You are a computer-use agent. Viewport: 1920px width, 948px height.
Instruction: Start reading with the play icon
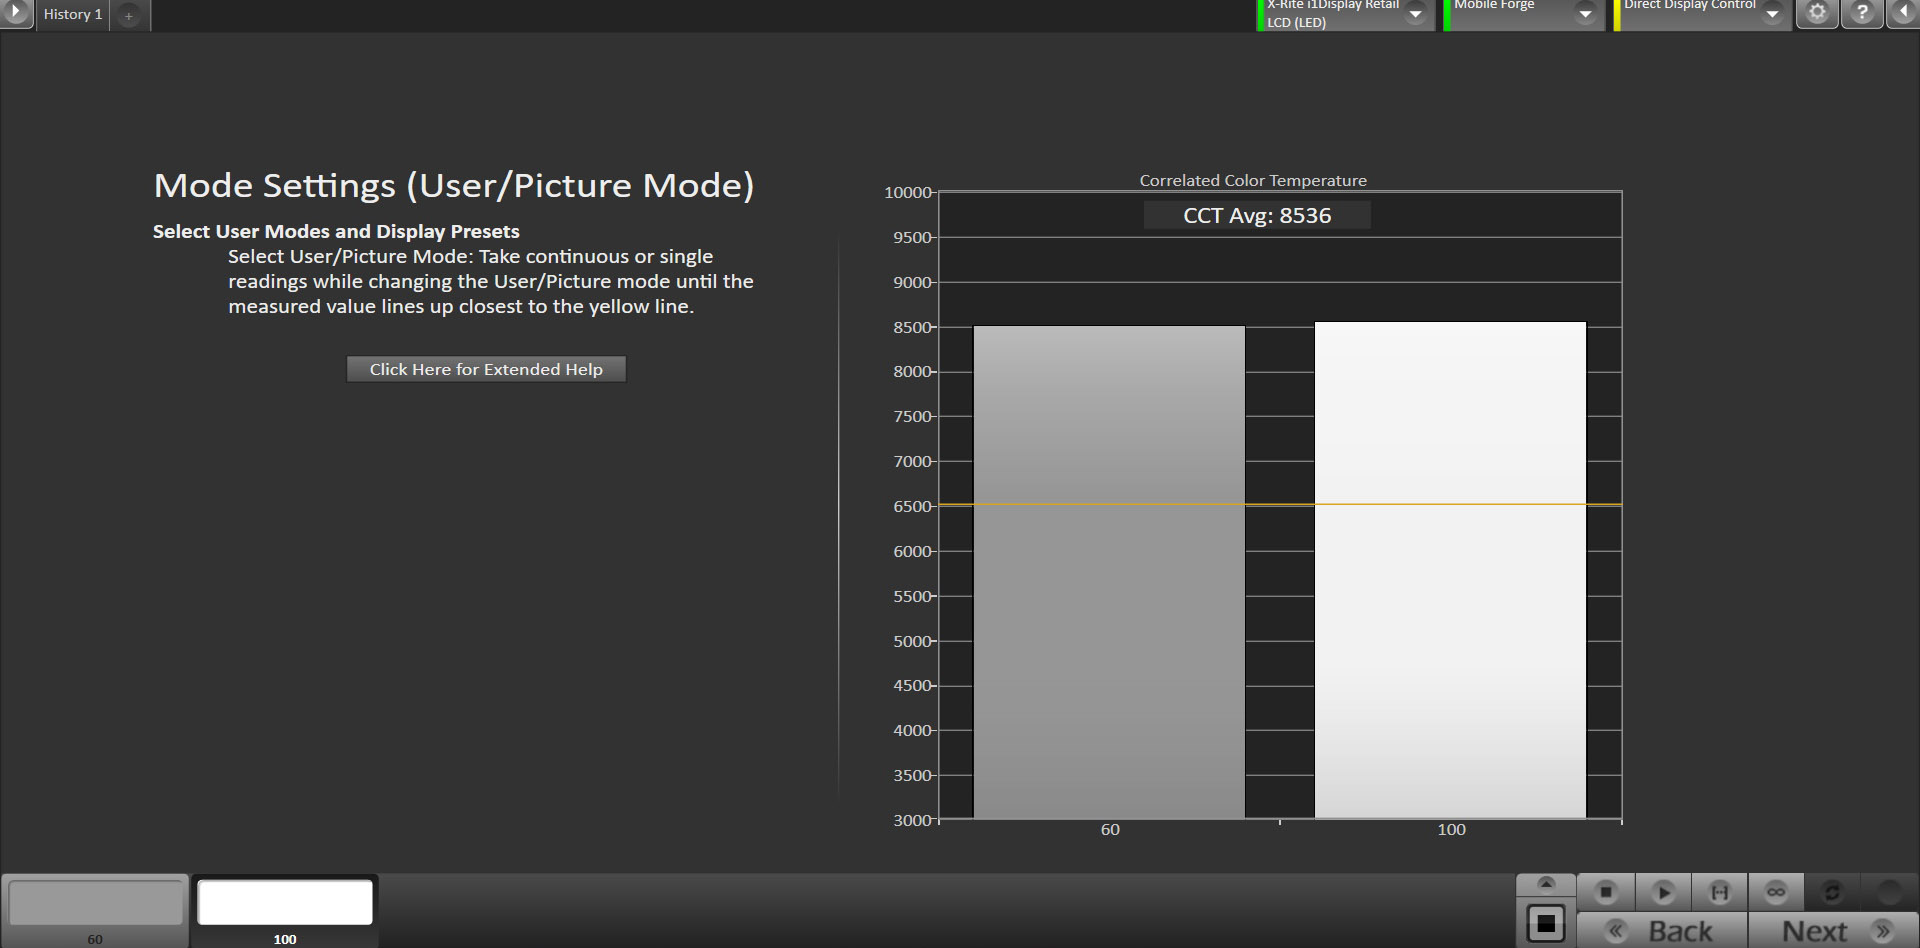pyautogui.click(x=1663, y=891)
